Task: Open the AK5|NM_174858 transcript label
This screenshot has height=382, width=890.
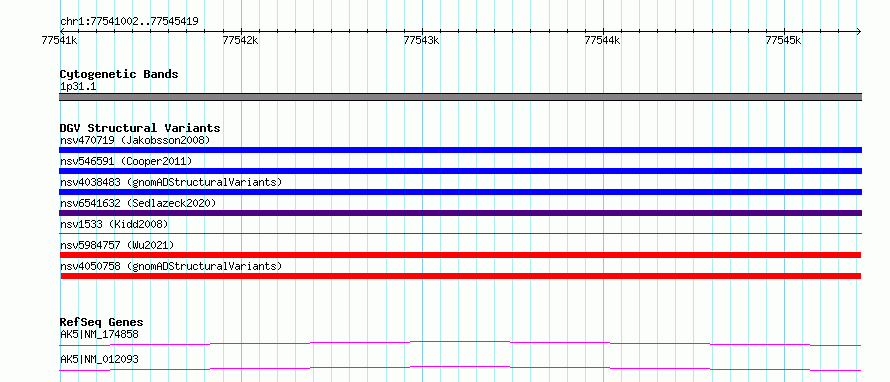Action: 99,334
